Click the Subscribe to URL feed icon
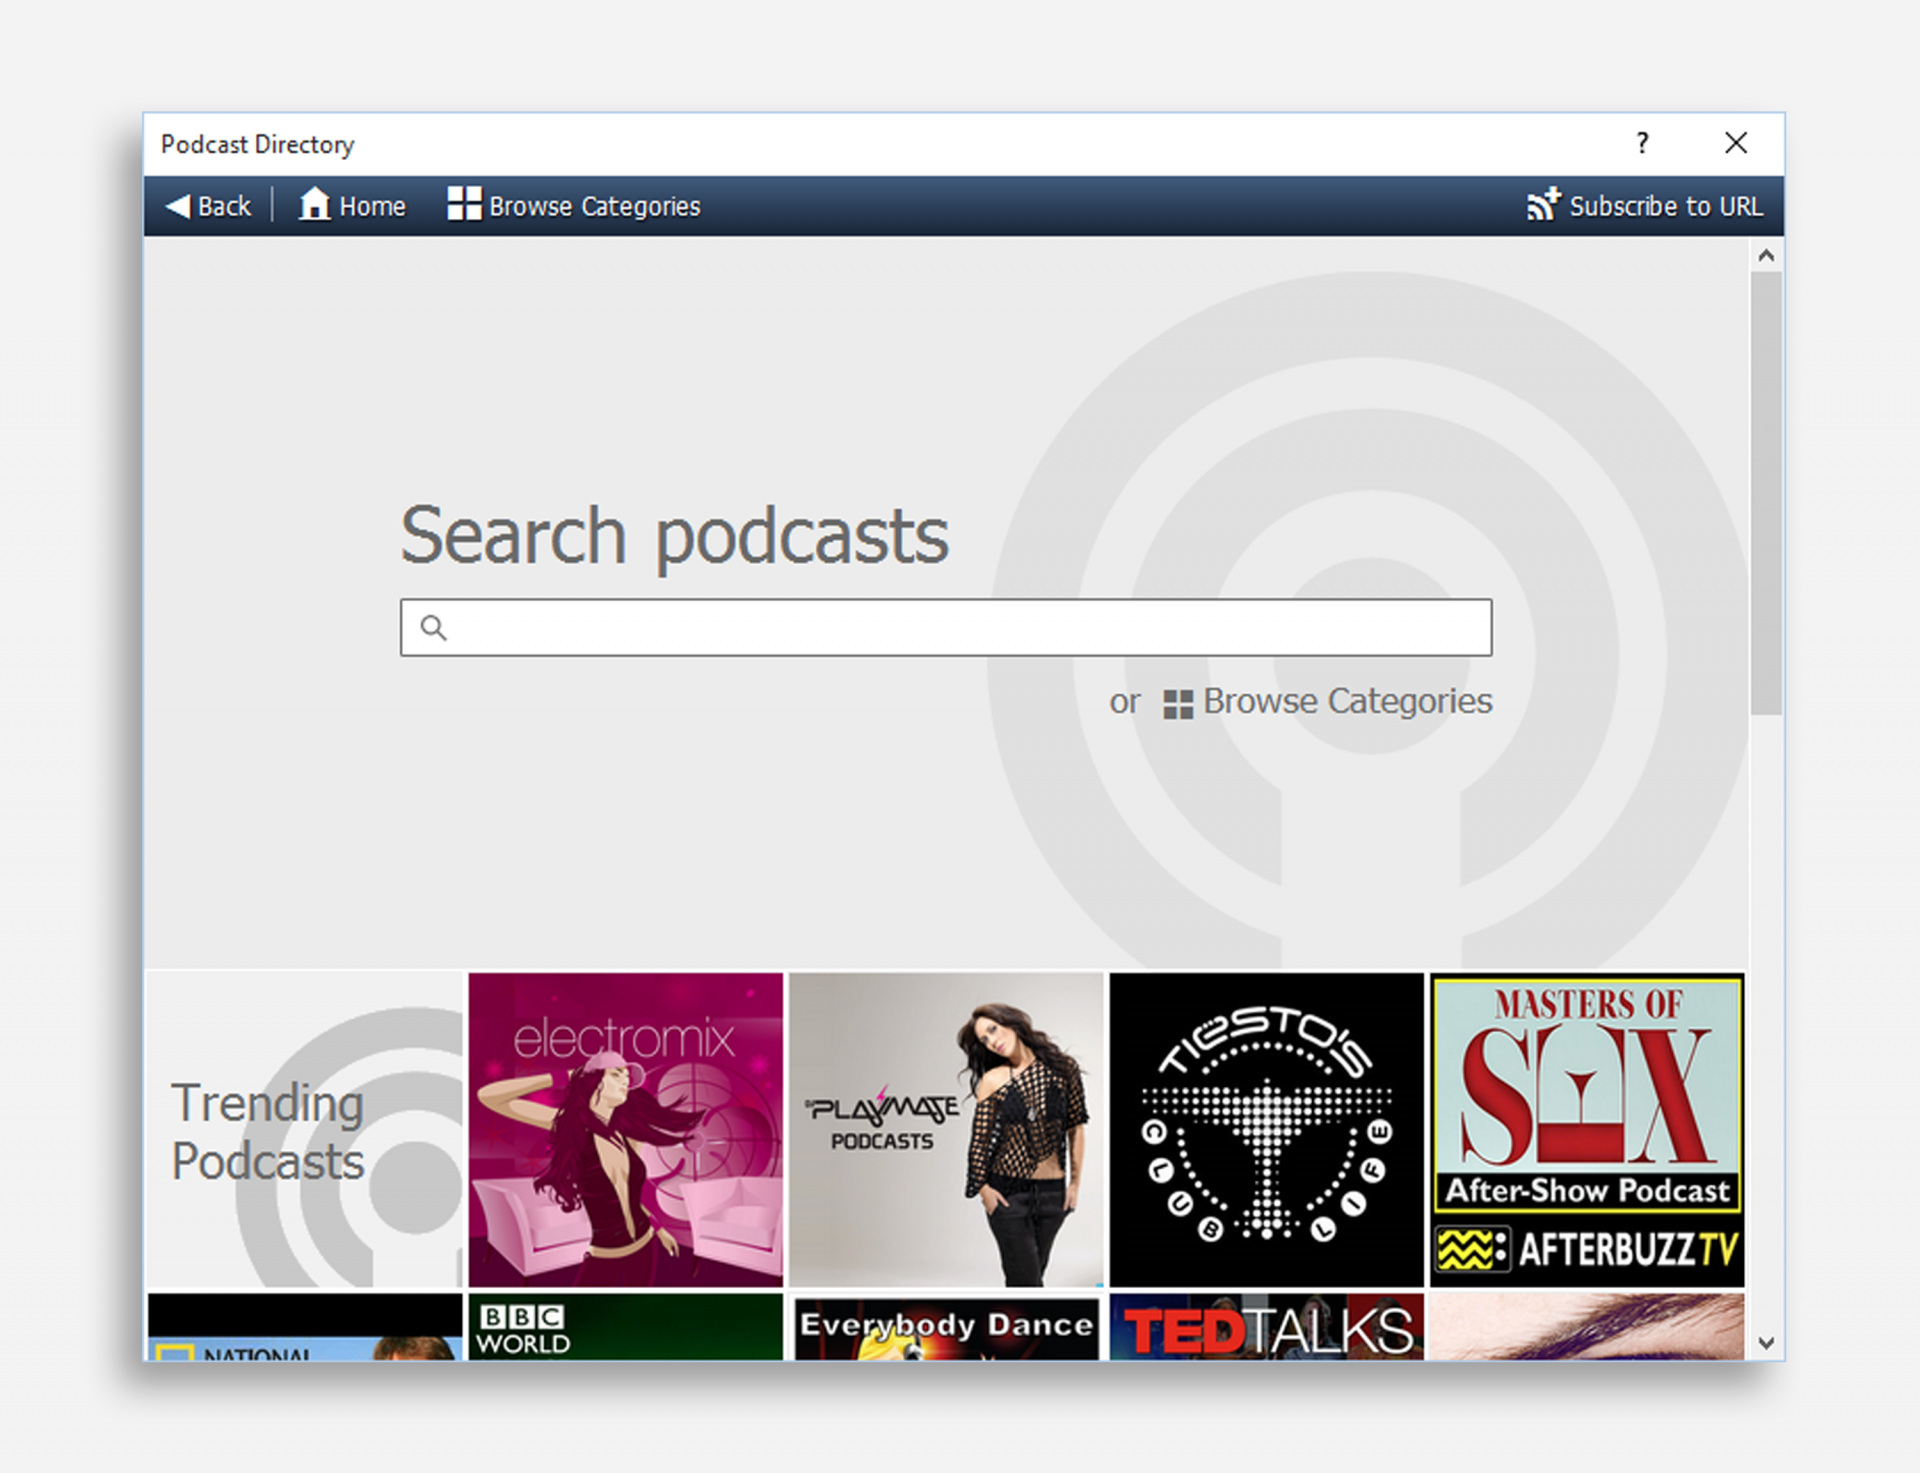This screenshot has width=1920, height=1473. point(1543,204)
